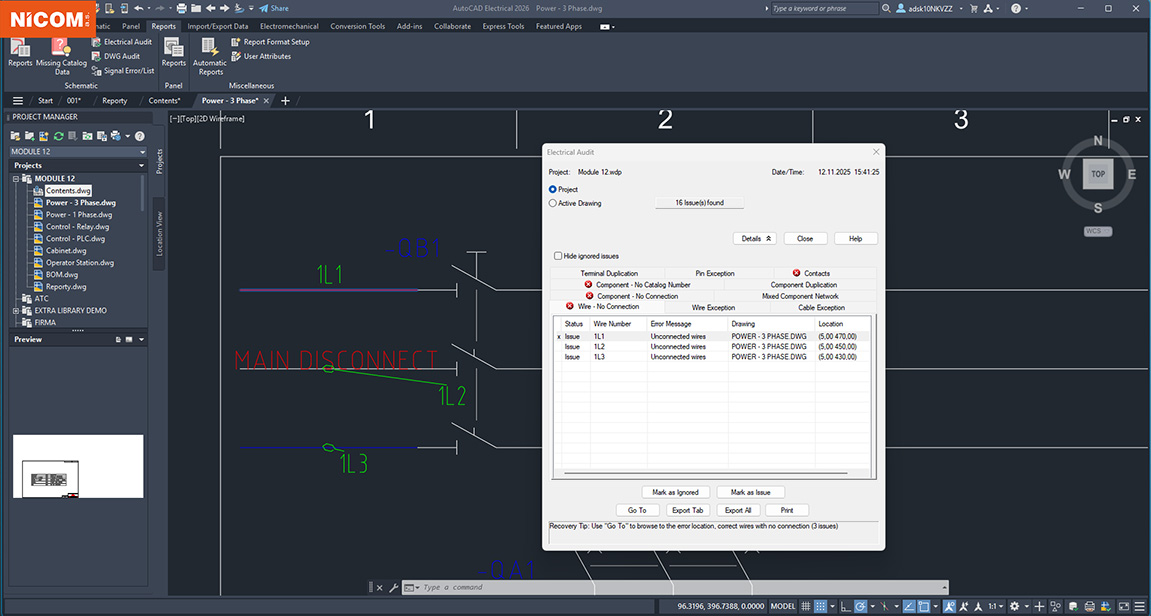Switch to the Wire Exception tab
The image size is (1151, 616).
point(713,308)
